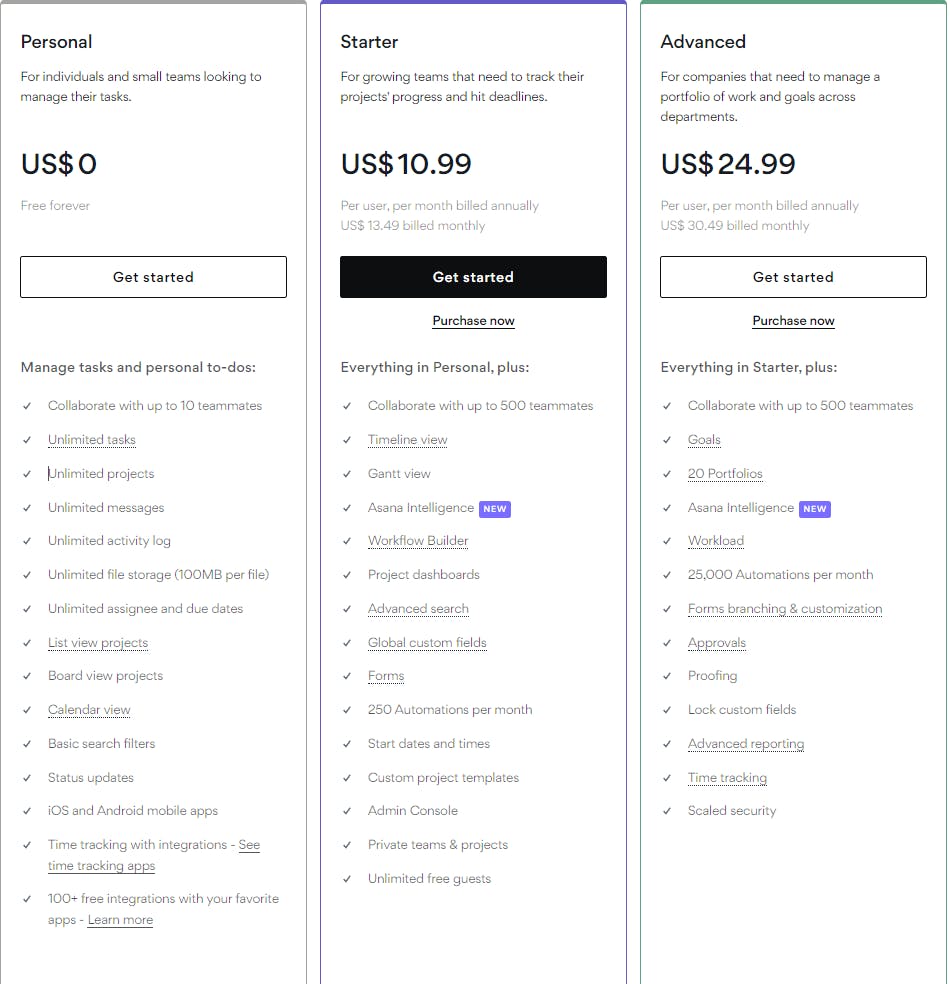Open Purchase now link for Advanced

click(793, 321)
